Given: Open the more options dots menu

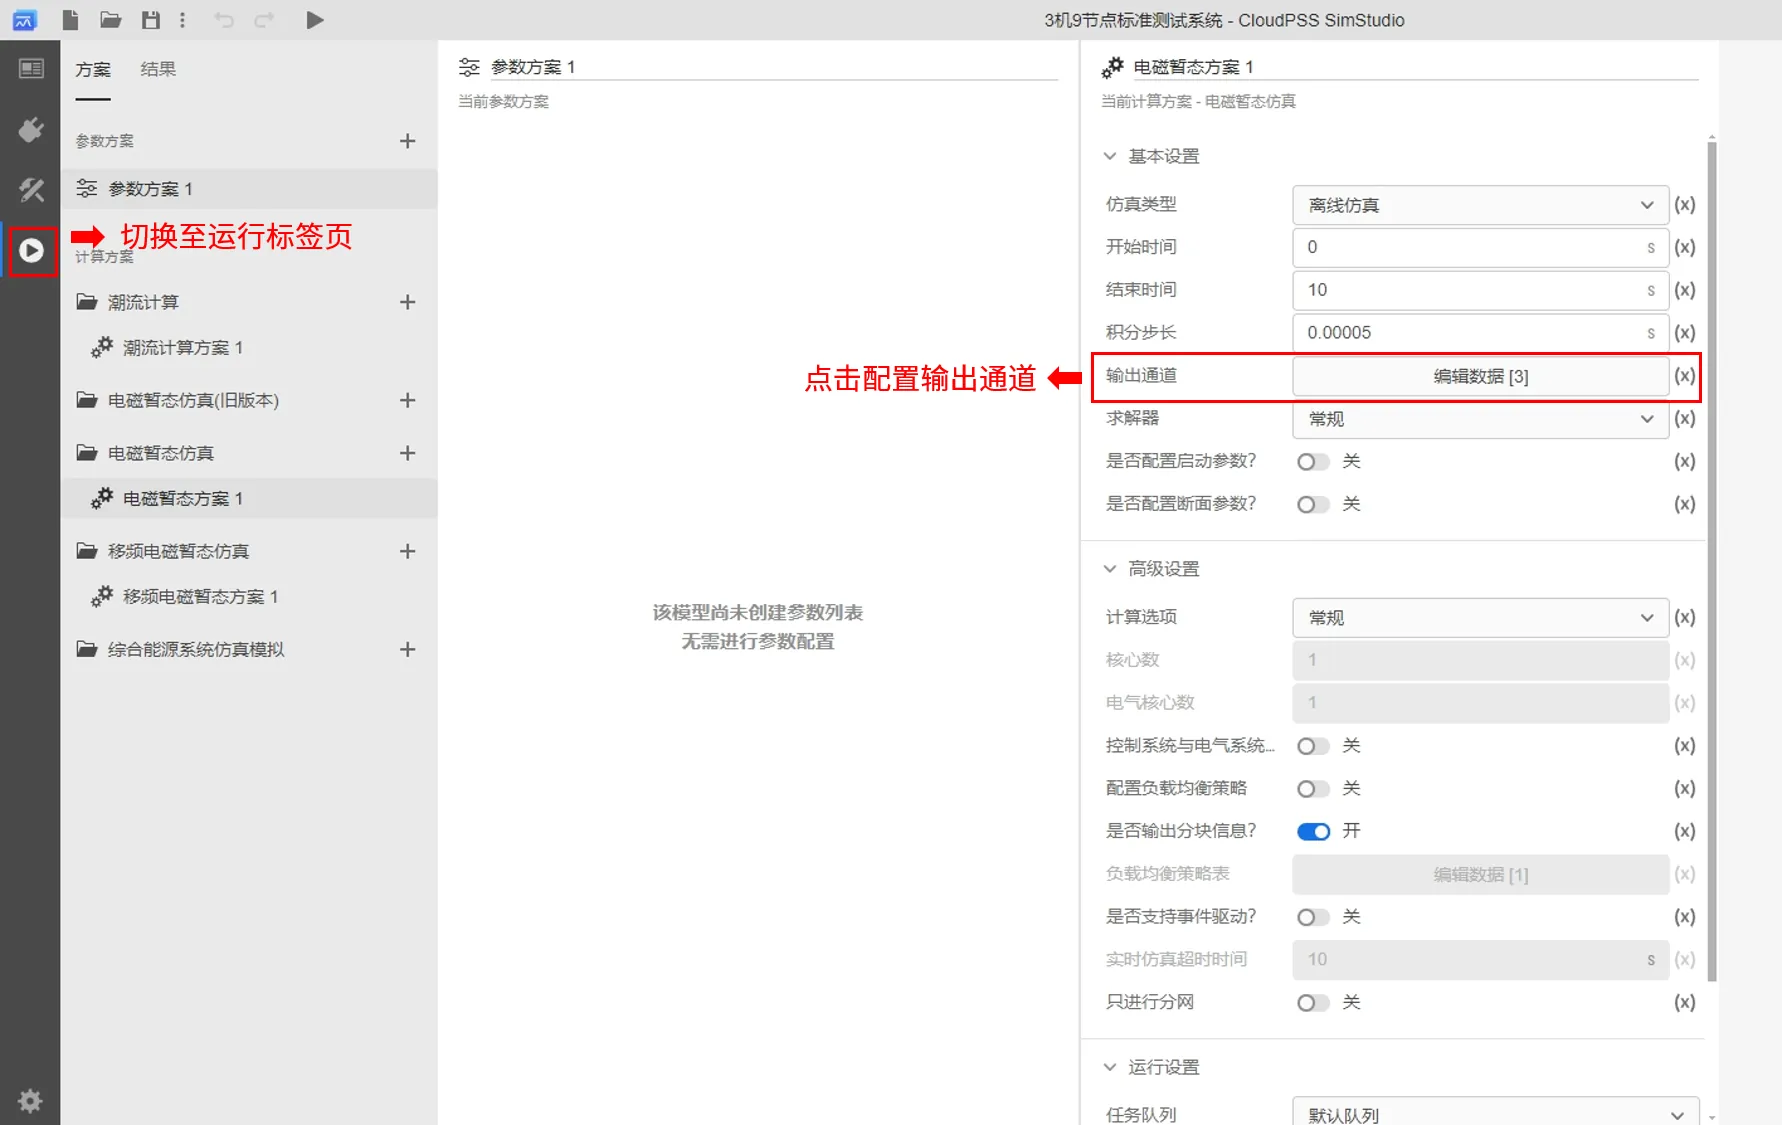Looking at the screenshot, I should pos(182,20).
